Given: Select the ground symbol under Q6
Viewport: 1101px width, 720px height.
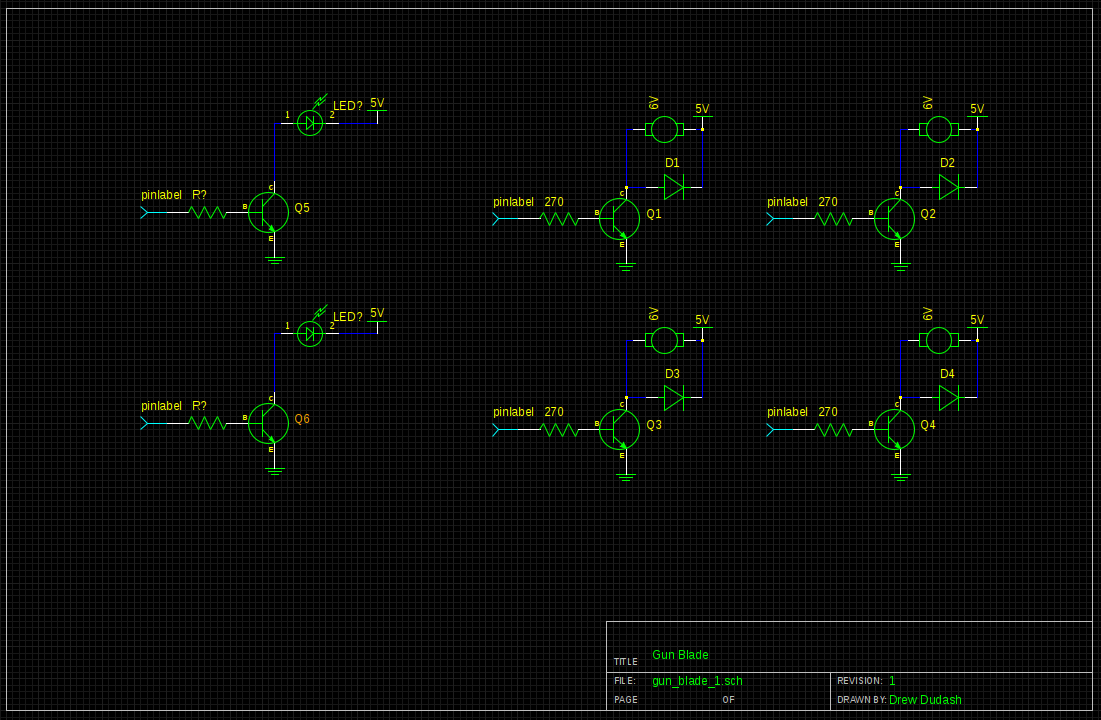Looking at the screenshot, I should pos(275,471).
